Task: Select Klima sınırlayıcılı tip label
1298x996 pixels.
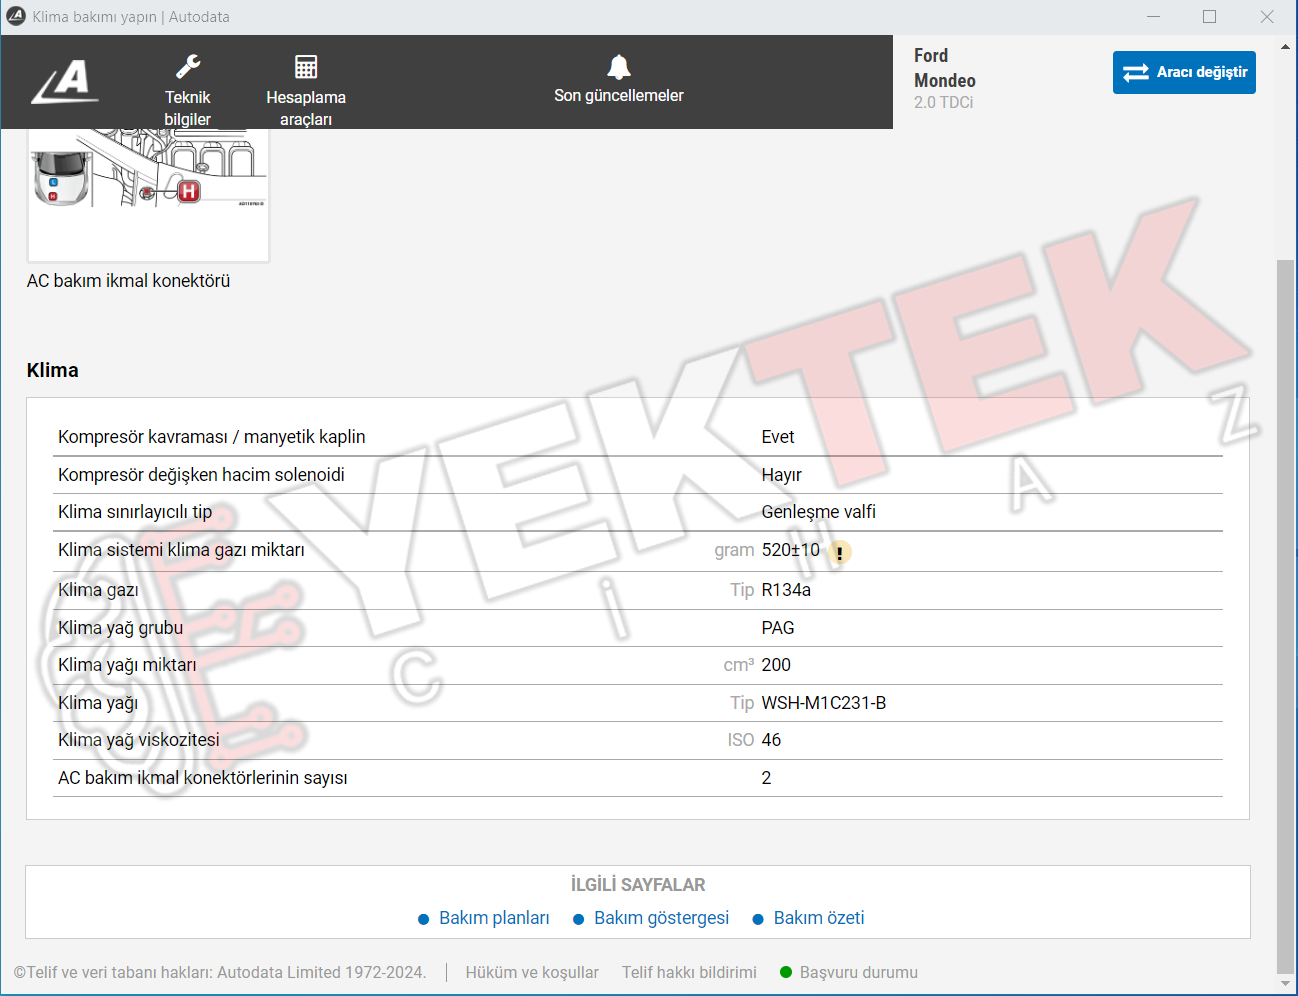Action: [135, 512]
